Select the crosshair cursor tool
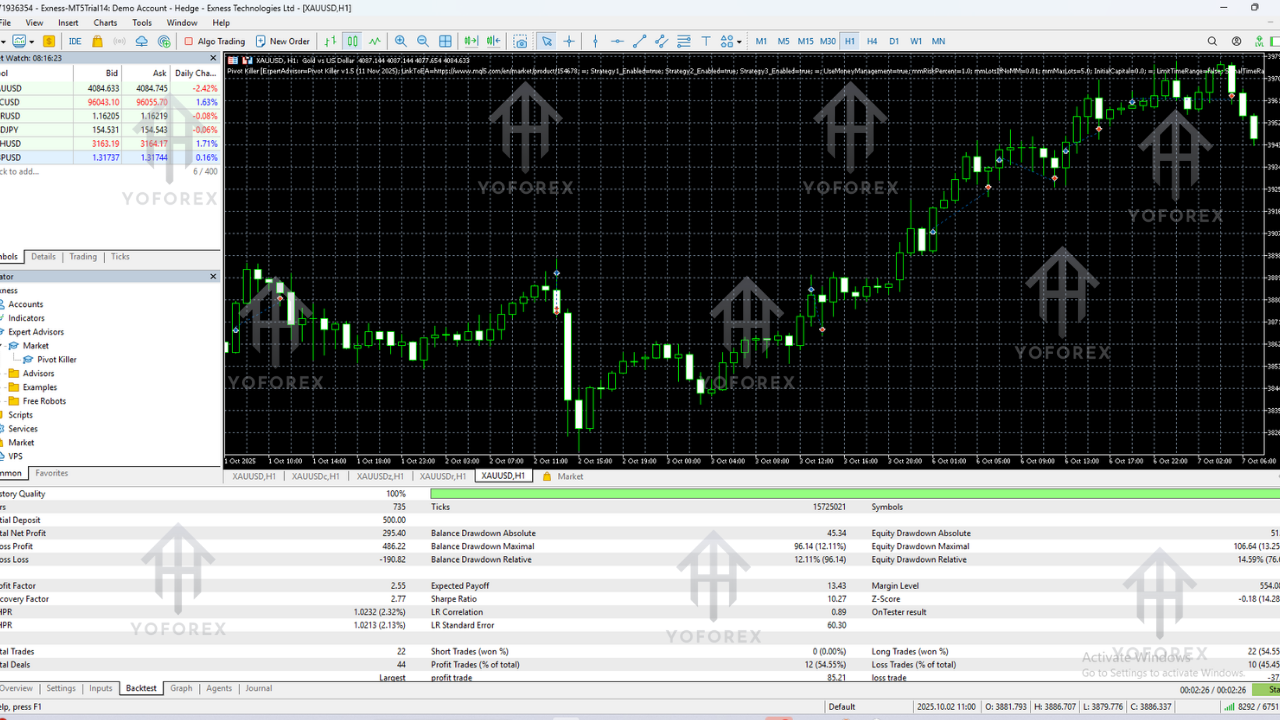The height and width of the screenshot is (720, 1280). [569, 41]
